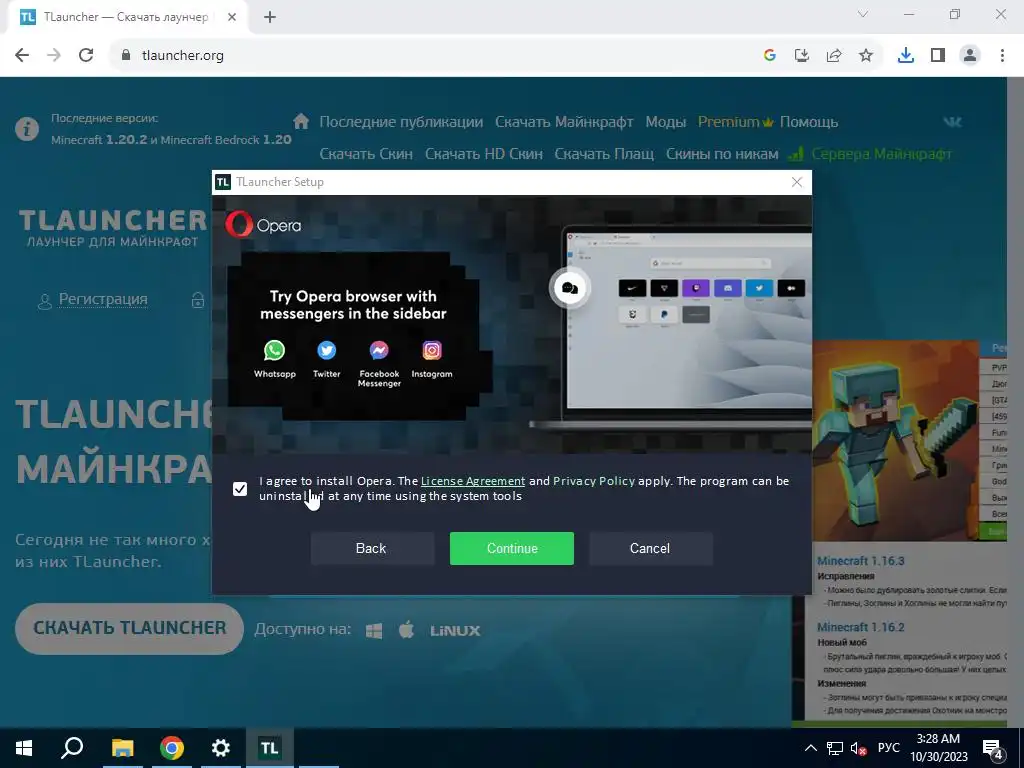Open Windows taskbar search
The height and width of the screenshot is (768, 1024).
72,748
